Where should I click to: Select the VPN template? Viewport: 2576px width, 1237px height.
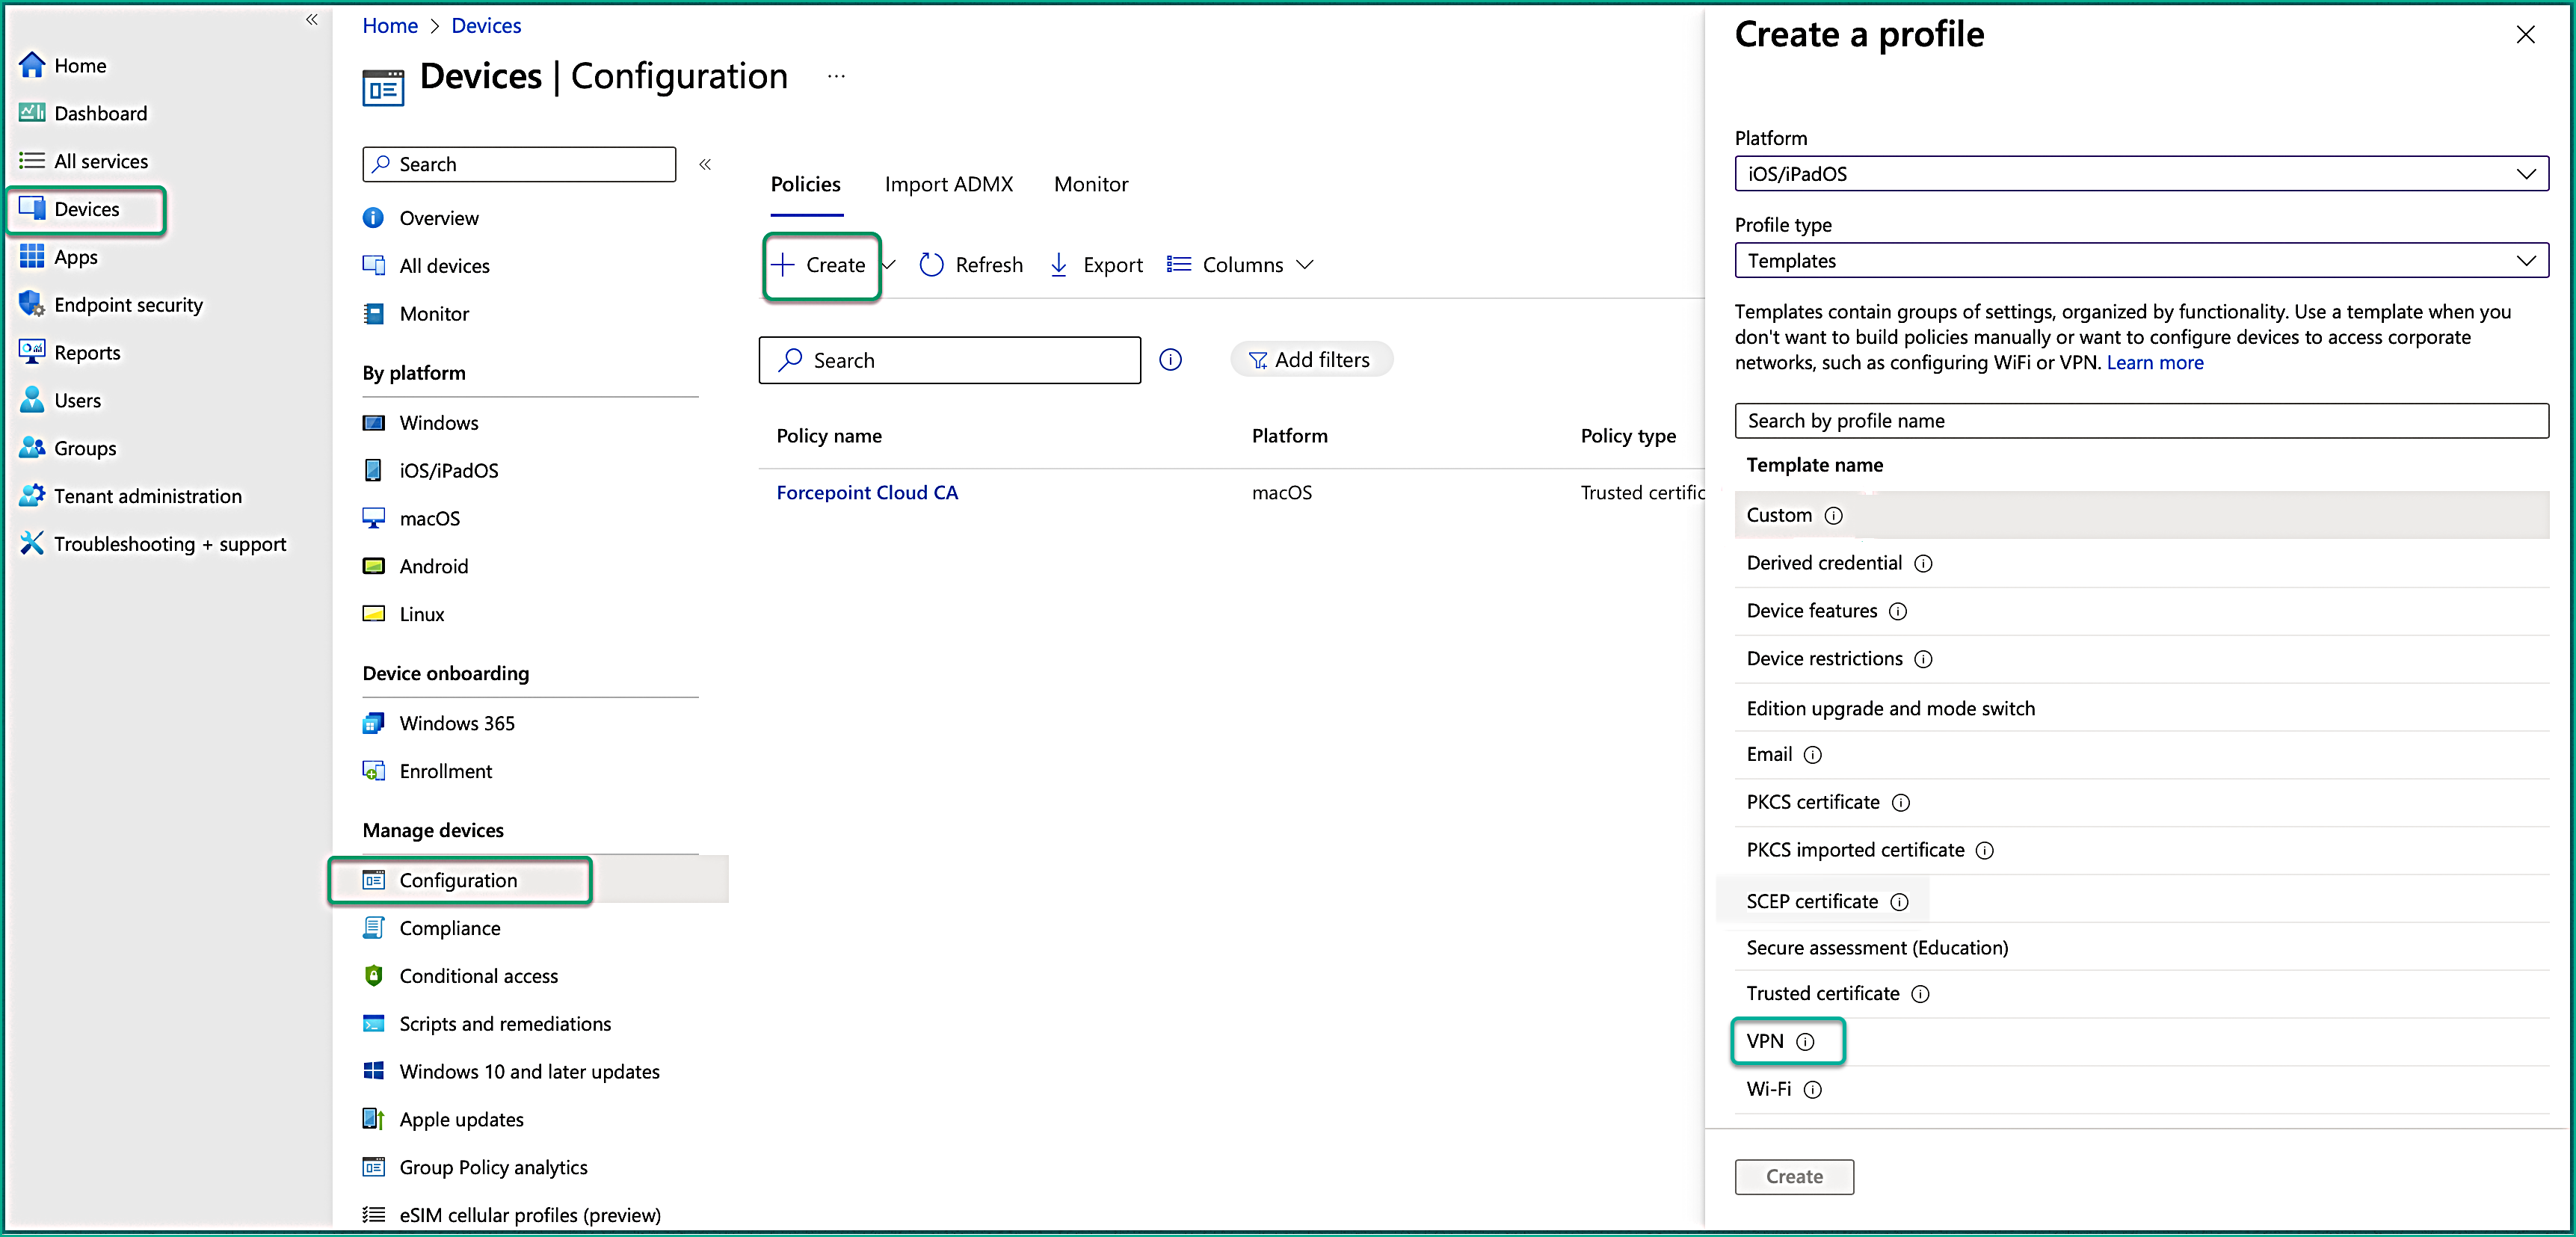pyautogui.click(x=1764, y=1041)
